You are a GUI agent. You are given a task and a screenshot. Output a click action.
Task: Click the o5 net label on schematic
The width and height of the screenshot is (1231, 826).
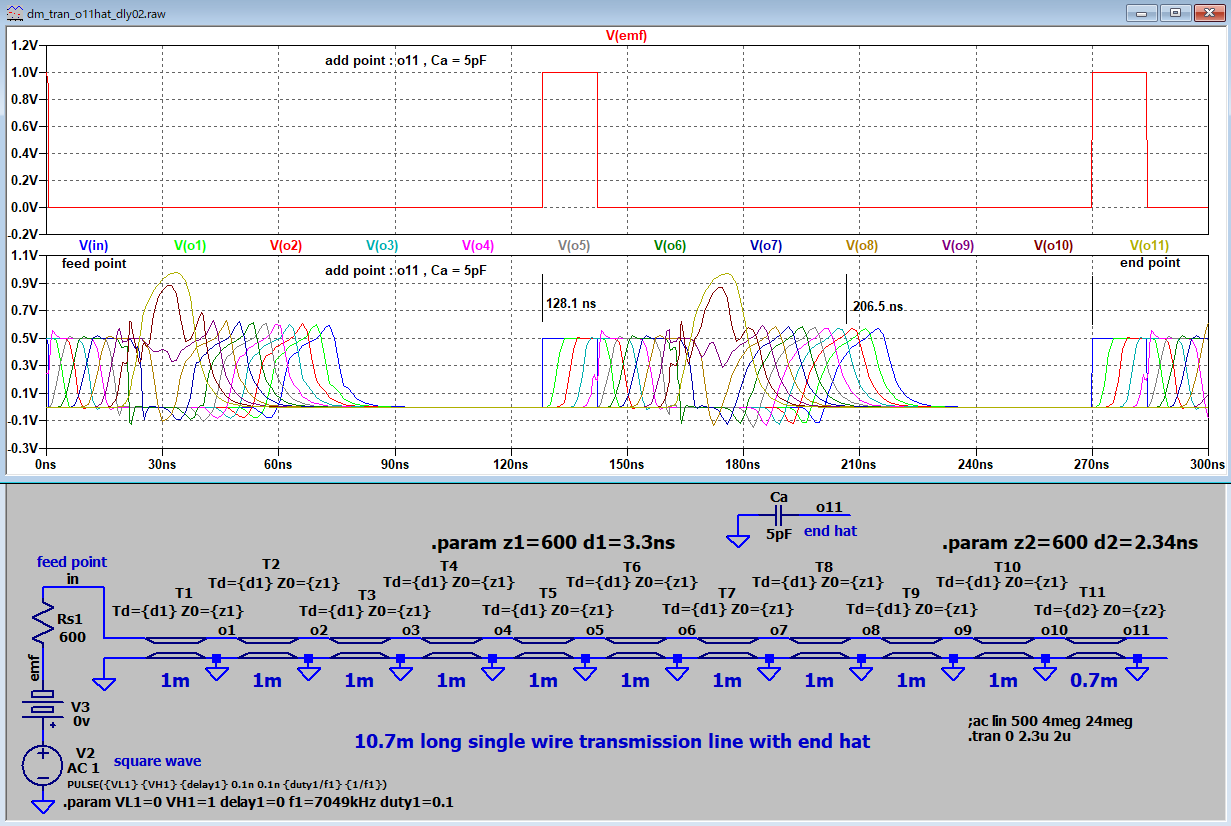(595, 630)
